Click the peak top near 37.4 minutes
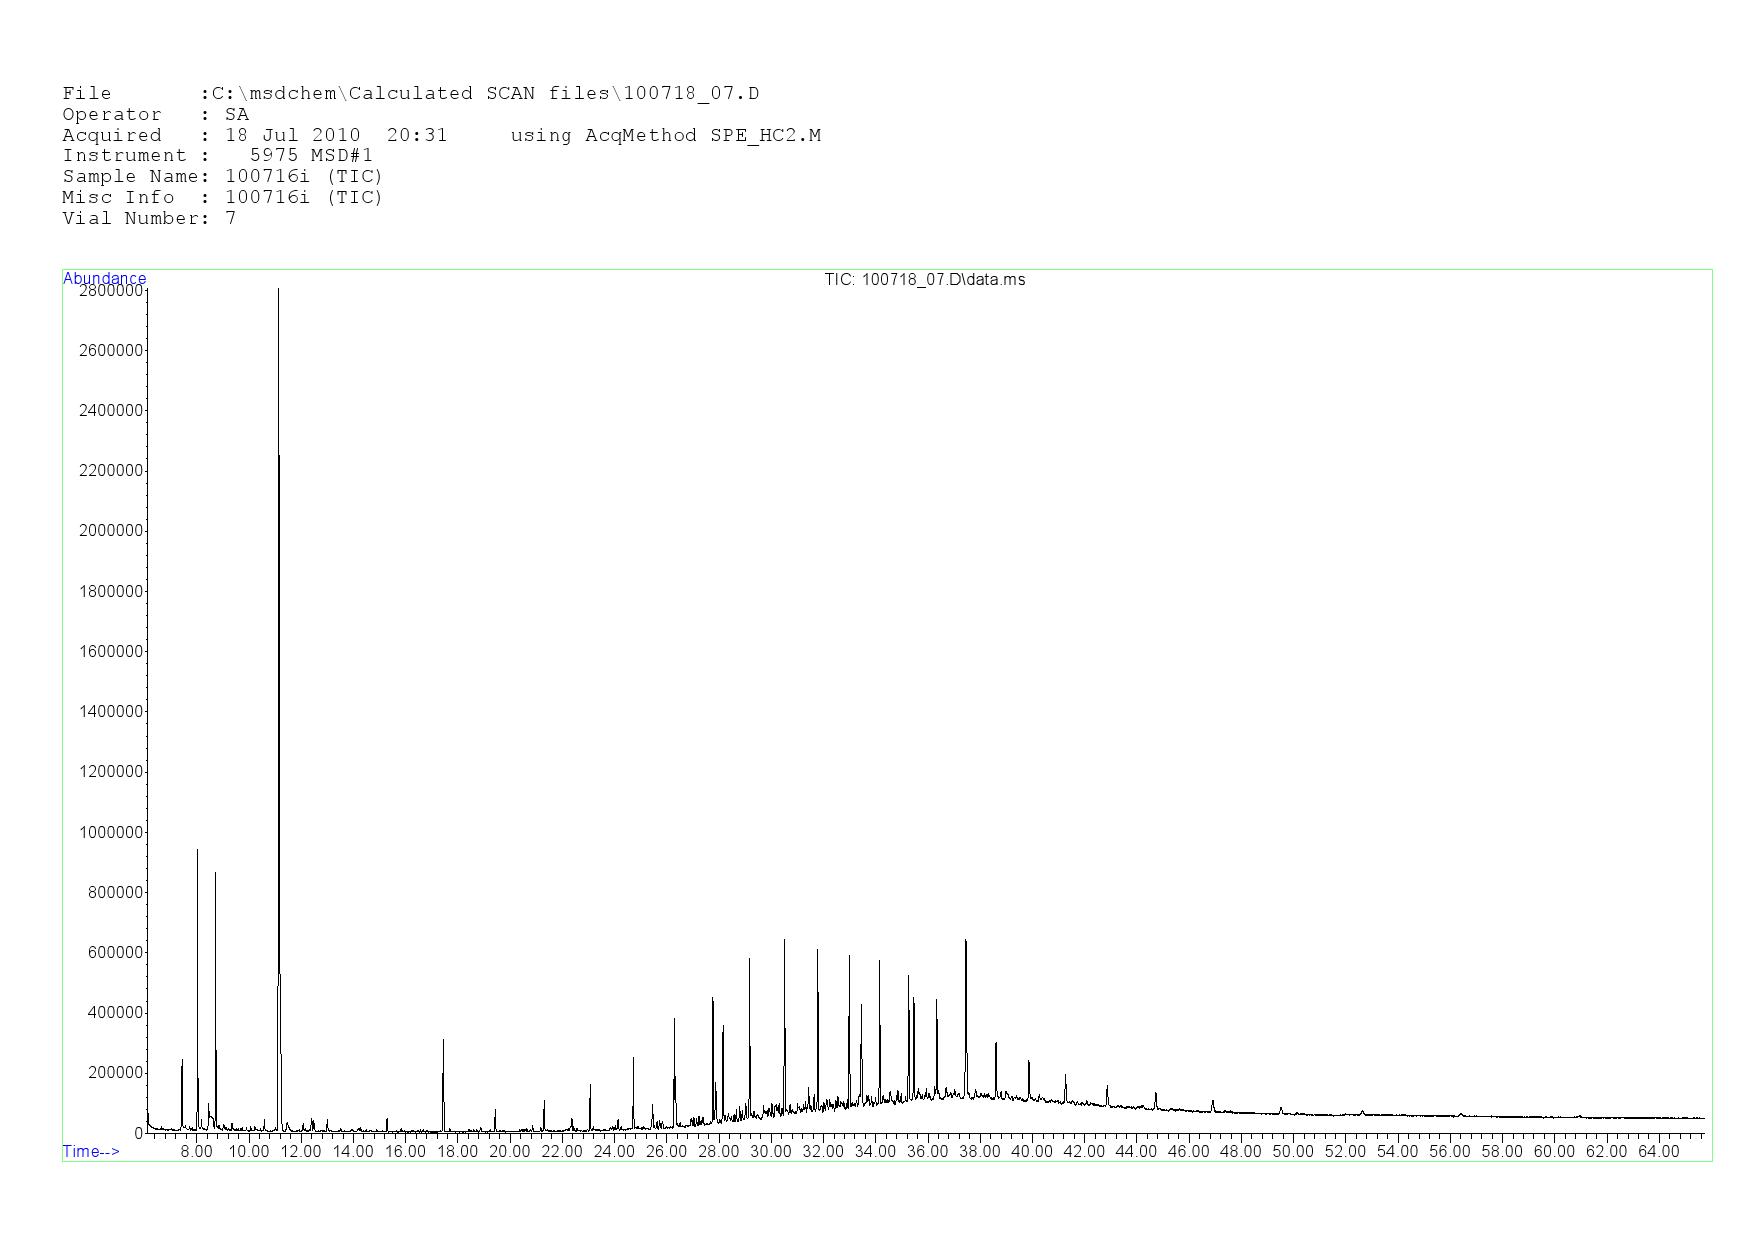The height and width of the screenshot is (1240, 1754). tap(965, 942)
